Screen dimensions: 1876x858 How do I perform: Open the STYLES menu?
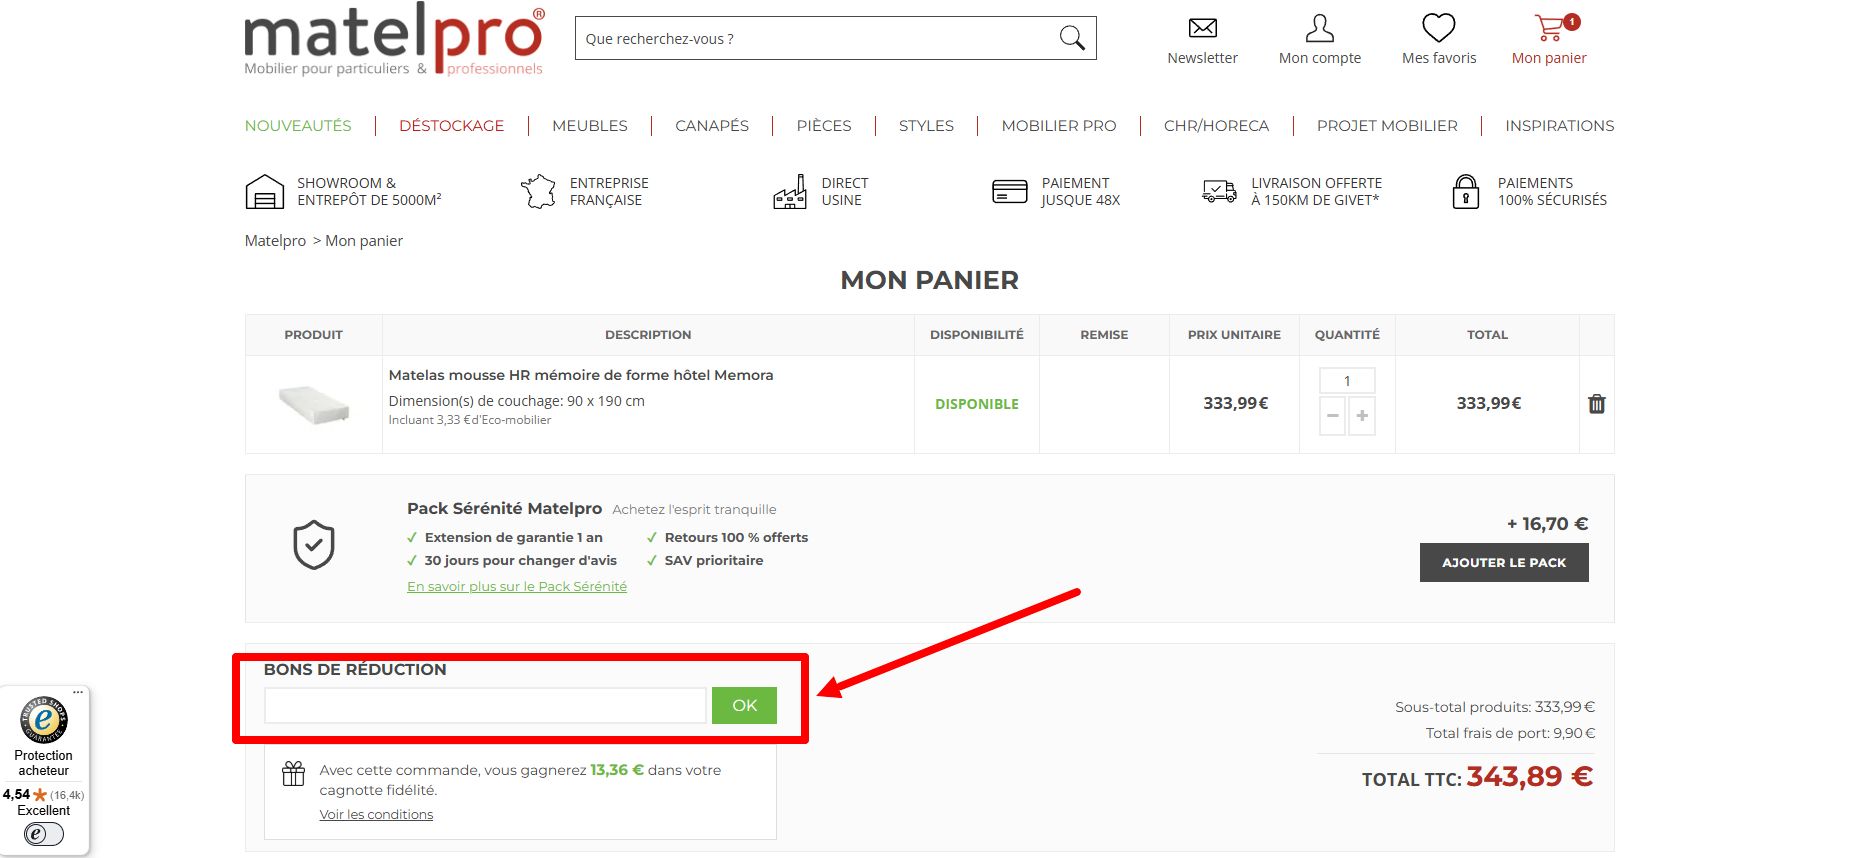(926, 125)
